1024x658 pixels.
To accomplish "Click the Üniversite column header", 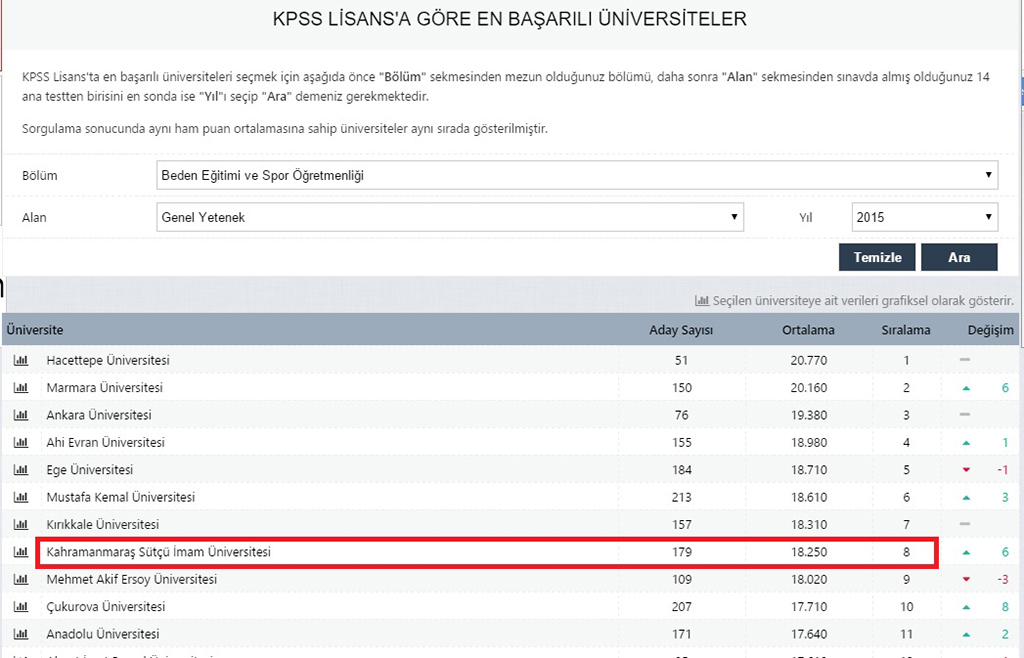I will pyautogui.click(x=35, y=330).
